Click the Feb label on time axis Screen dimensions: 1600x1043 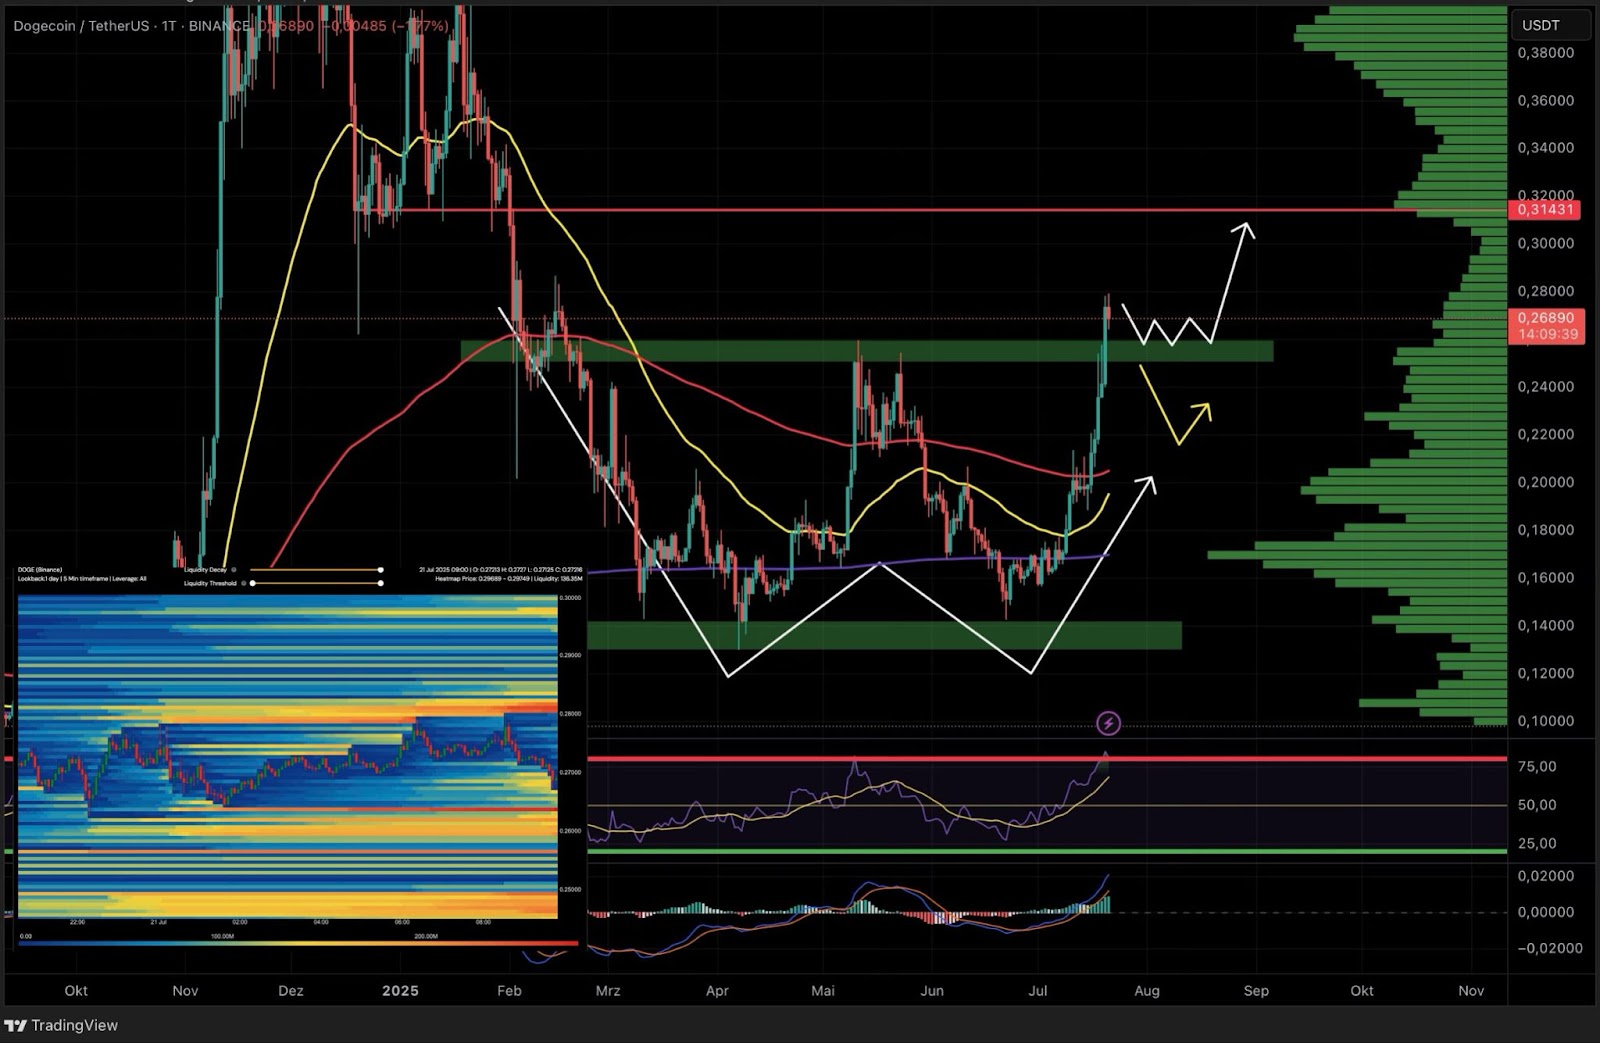pyautogui.click(x=509, y=991)
